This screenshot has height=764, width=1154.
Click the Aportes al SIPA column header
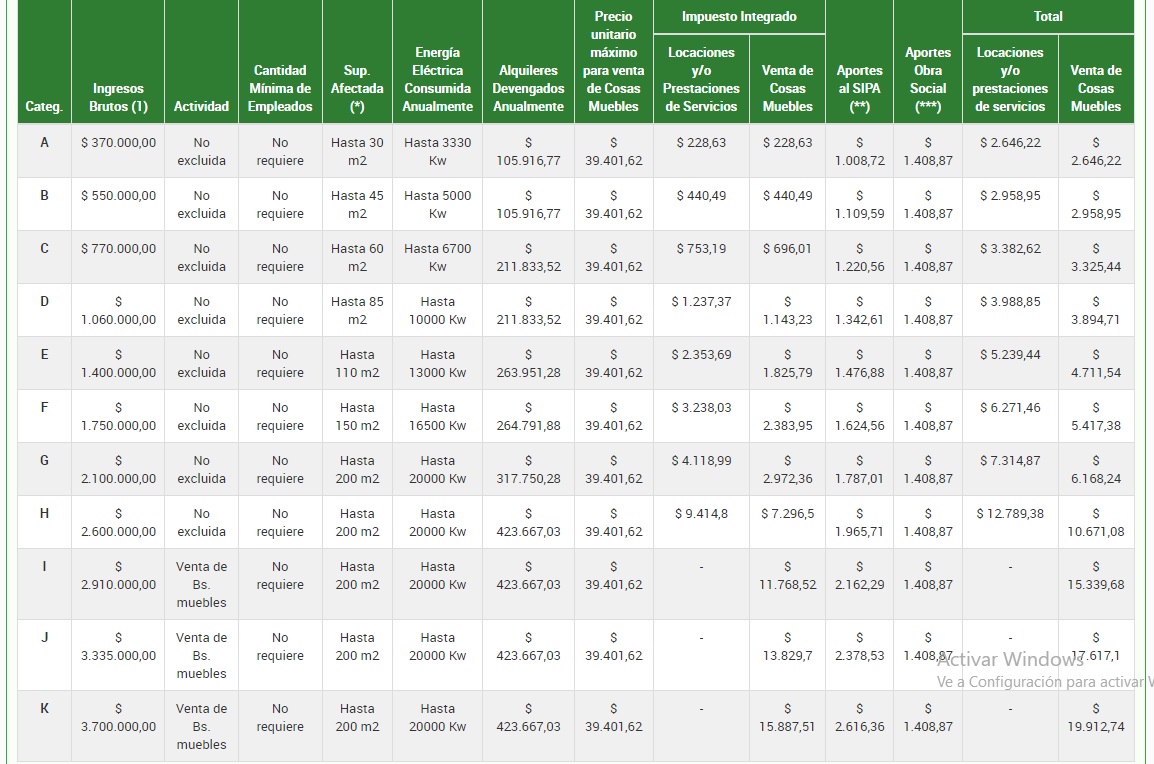[859, 88]
